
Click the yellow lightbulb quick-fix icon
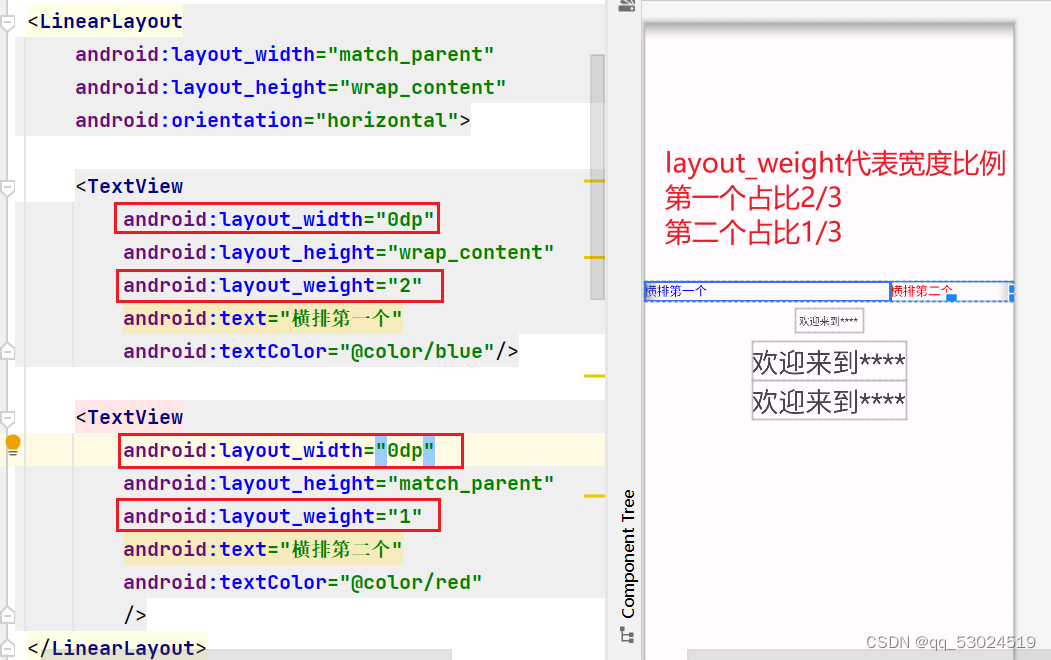tap(13, 444)
